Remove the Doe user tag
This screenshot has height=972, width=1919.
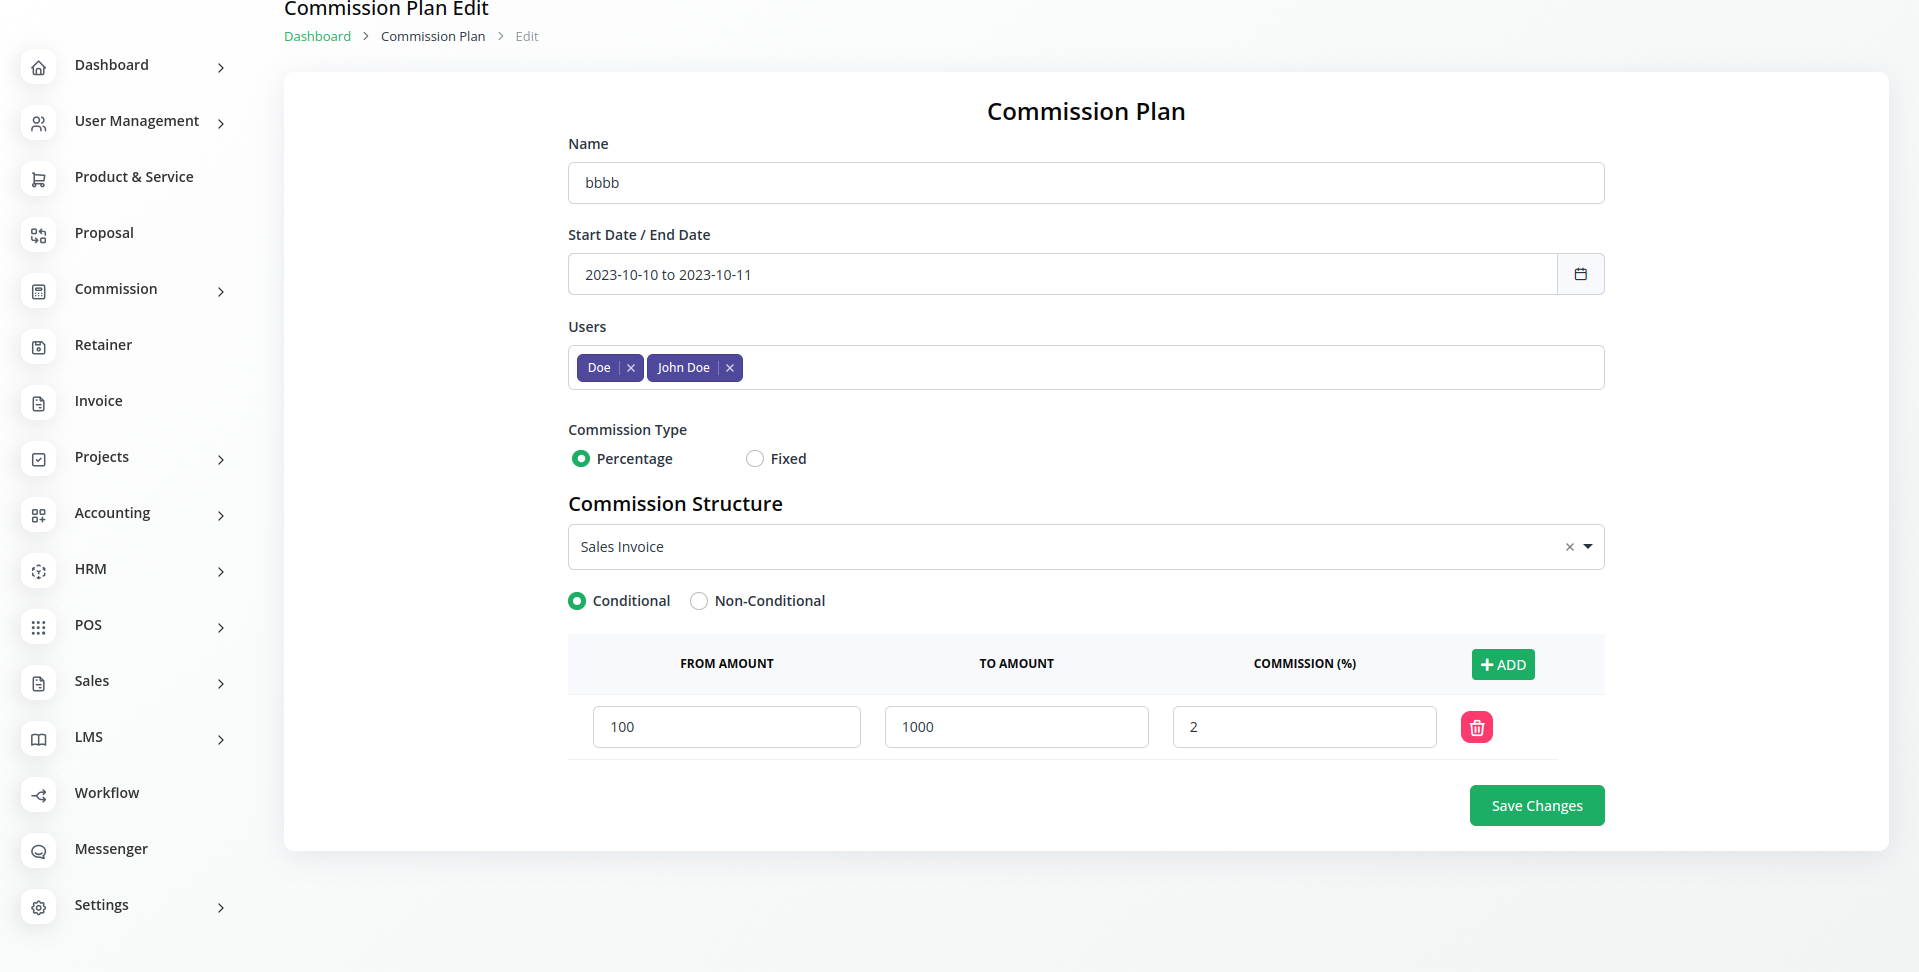pyautogui.click(x=631, y=368)
